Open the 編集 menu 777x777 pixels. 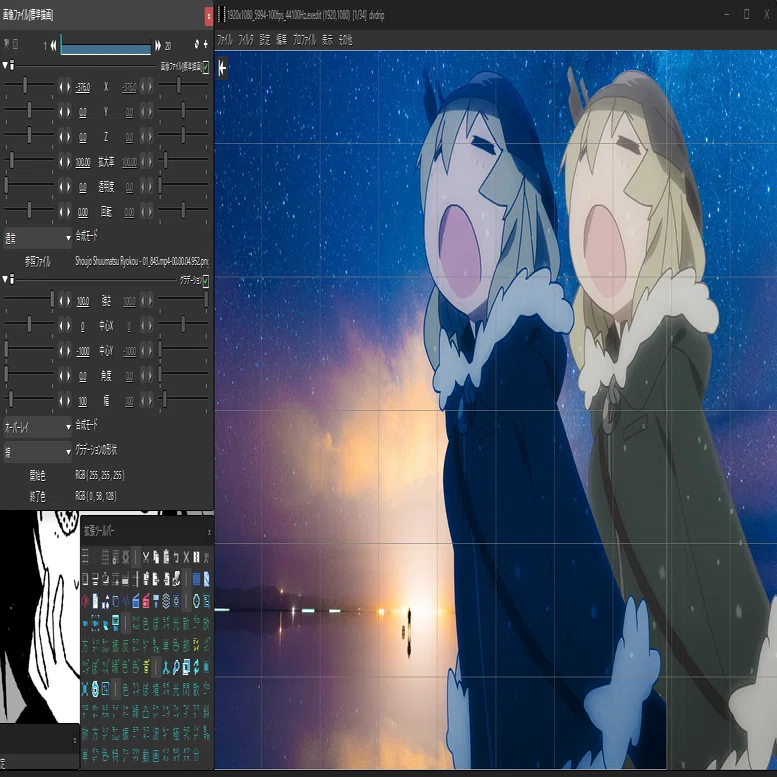(281, 40)
